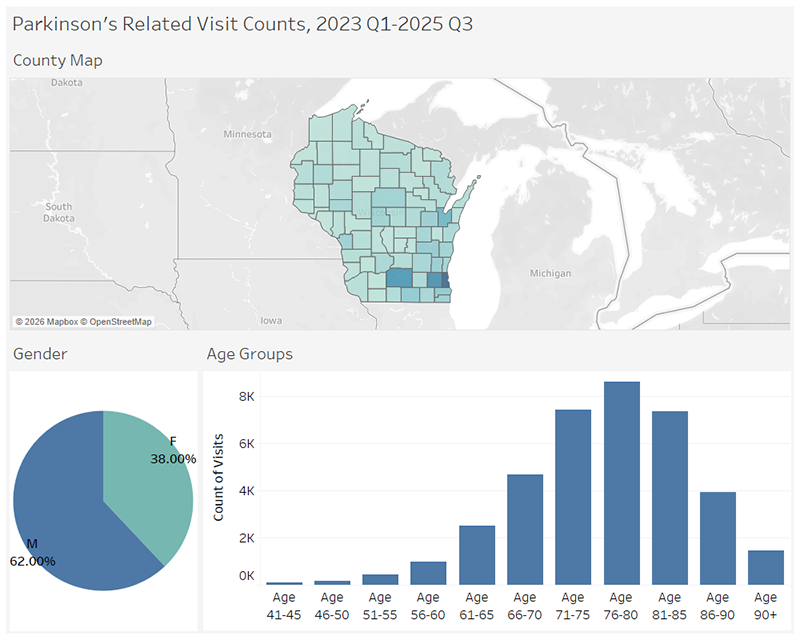The width and height of the screenshot is (800, 640).
Task: Click the Gender chart header
Action: click(39, 354)
